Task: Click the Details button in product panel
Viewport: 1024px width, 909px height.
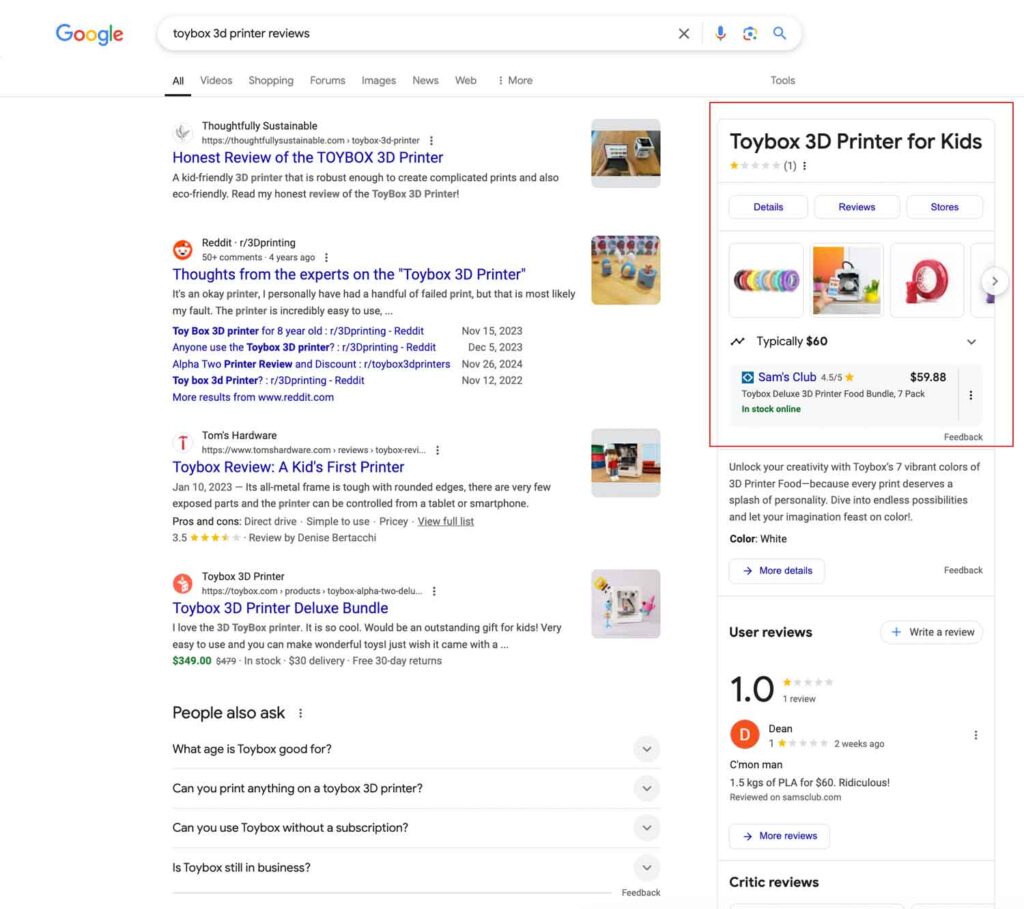Action: click(x=768, y=207)
